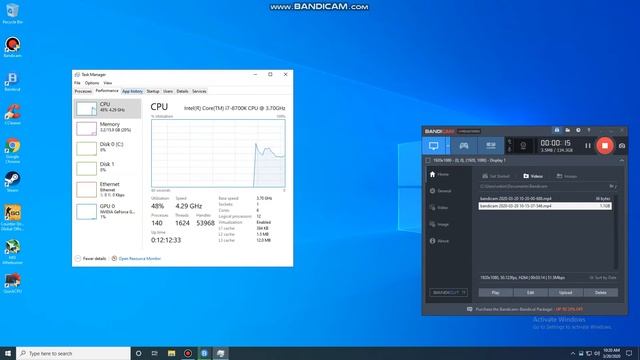Screen dimensions: 640x360
Task: Click Edit button in Bandicam
Action: [530, 292]
